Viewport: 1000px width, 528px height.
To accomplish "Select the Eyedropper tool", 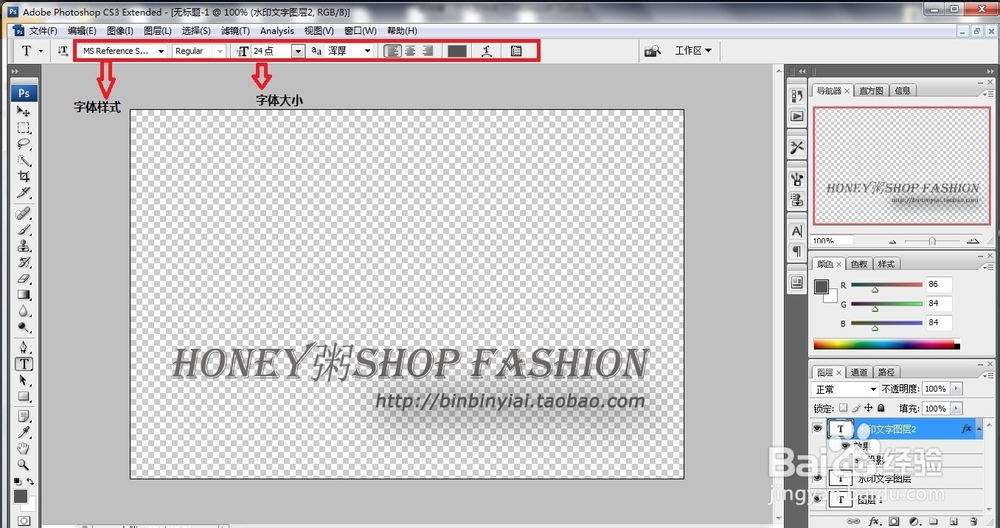I will click(x=24, y=433).
